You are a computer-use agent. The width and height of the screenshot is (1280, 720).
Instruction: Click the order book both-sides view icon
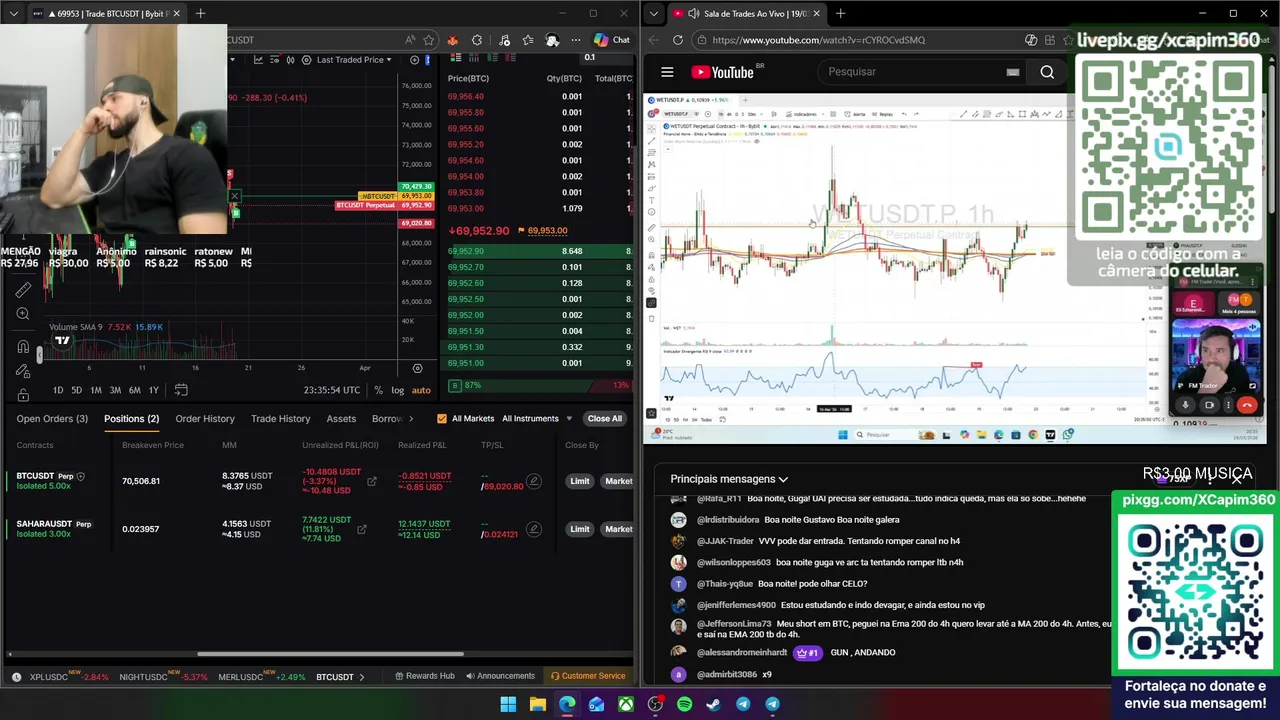click(458, 58)
